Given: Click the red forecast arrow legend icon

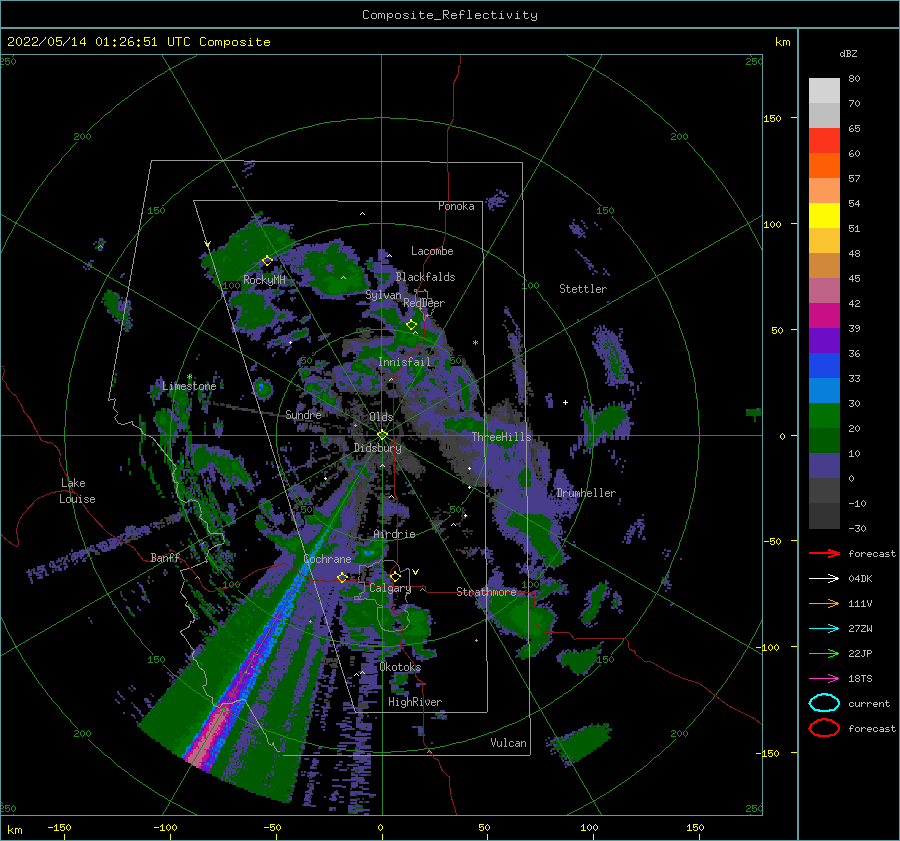Looking at the screenshot, I should point(824,553).
